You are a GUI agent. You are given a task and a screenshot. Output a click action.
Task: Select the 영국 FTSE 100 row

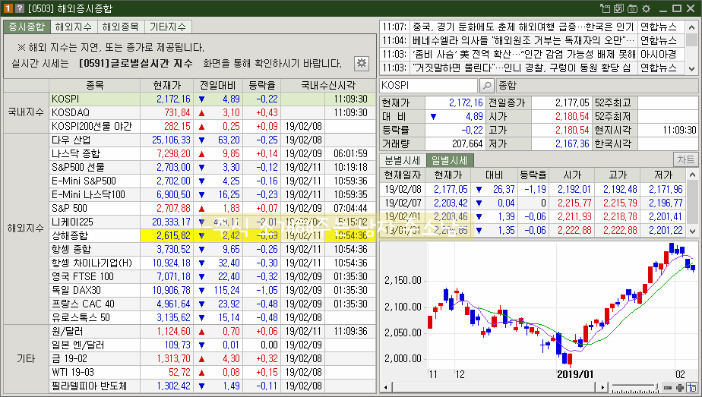tap(212, 277)
